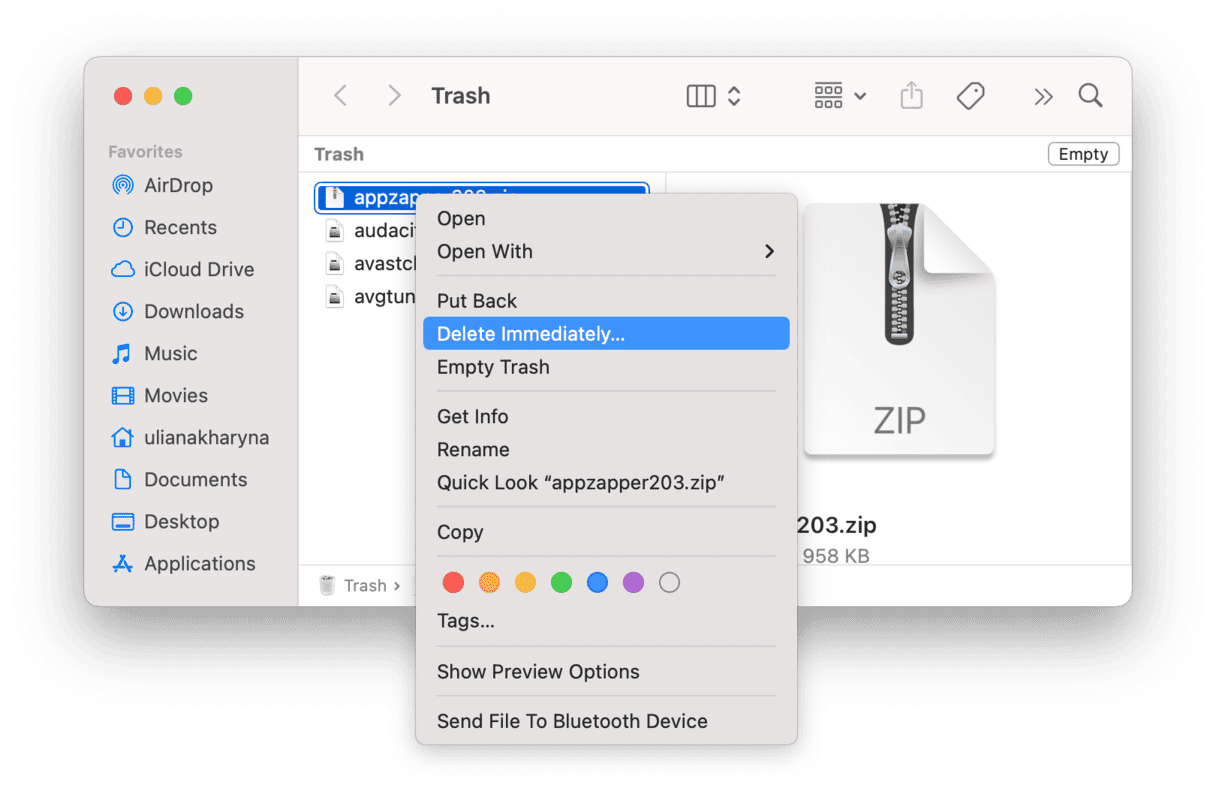Open Finder search magnifier

coord(1090,96)
